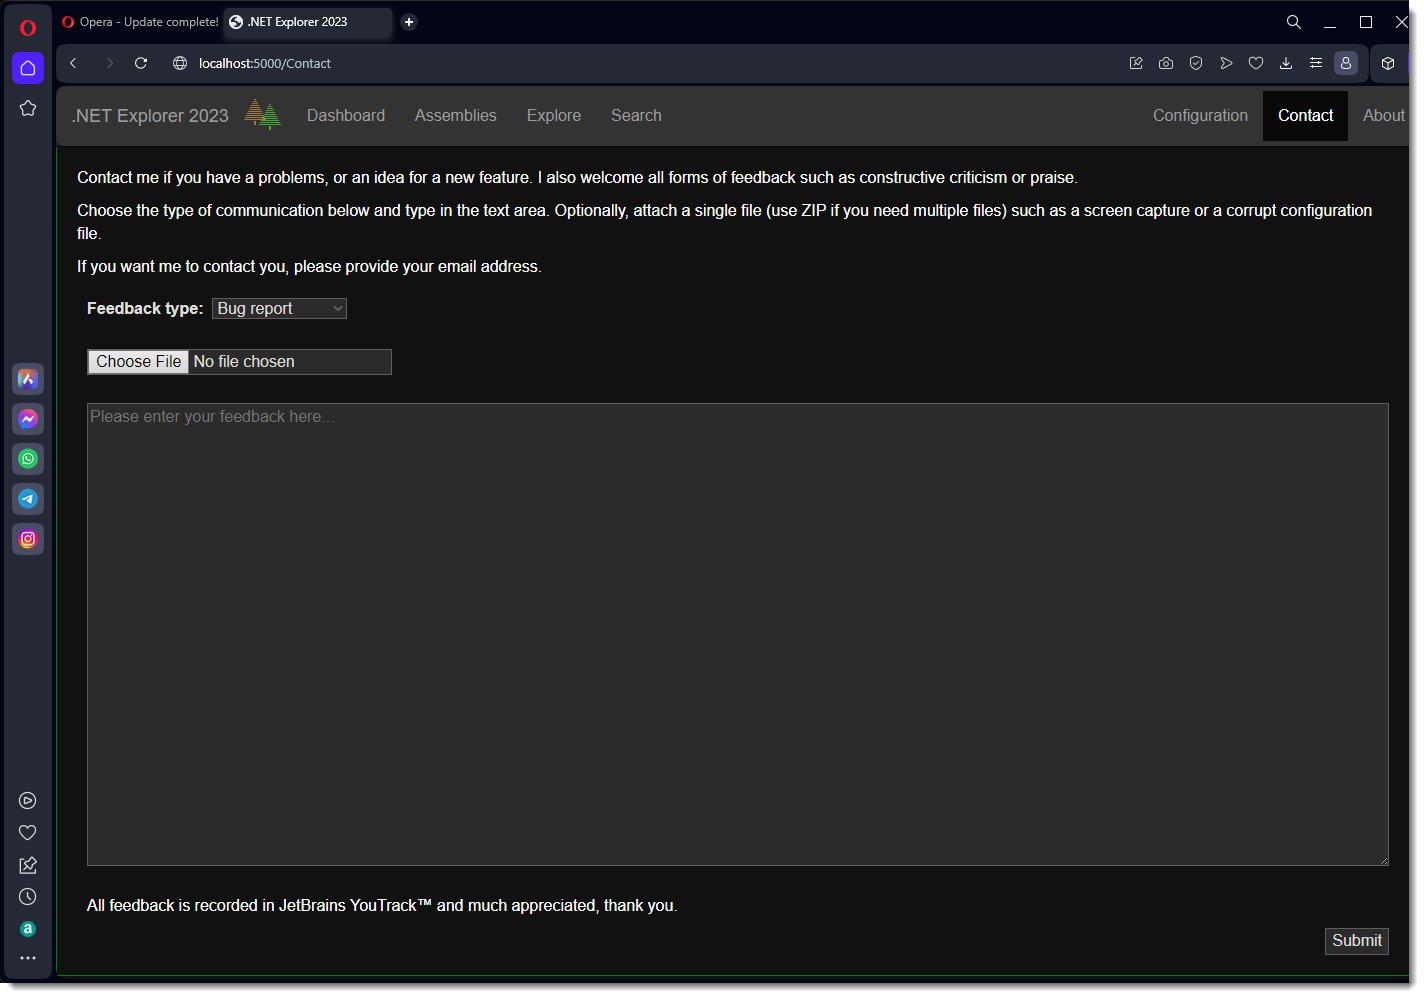Screen dimensions: 1424x998
Task: Go to Opera start page home icon
Action: [x=28, y=68]
